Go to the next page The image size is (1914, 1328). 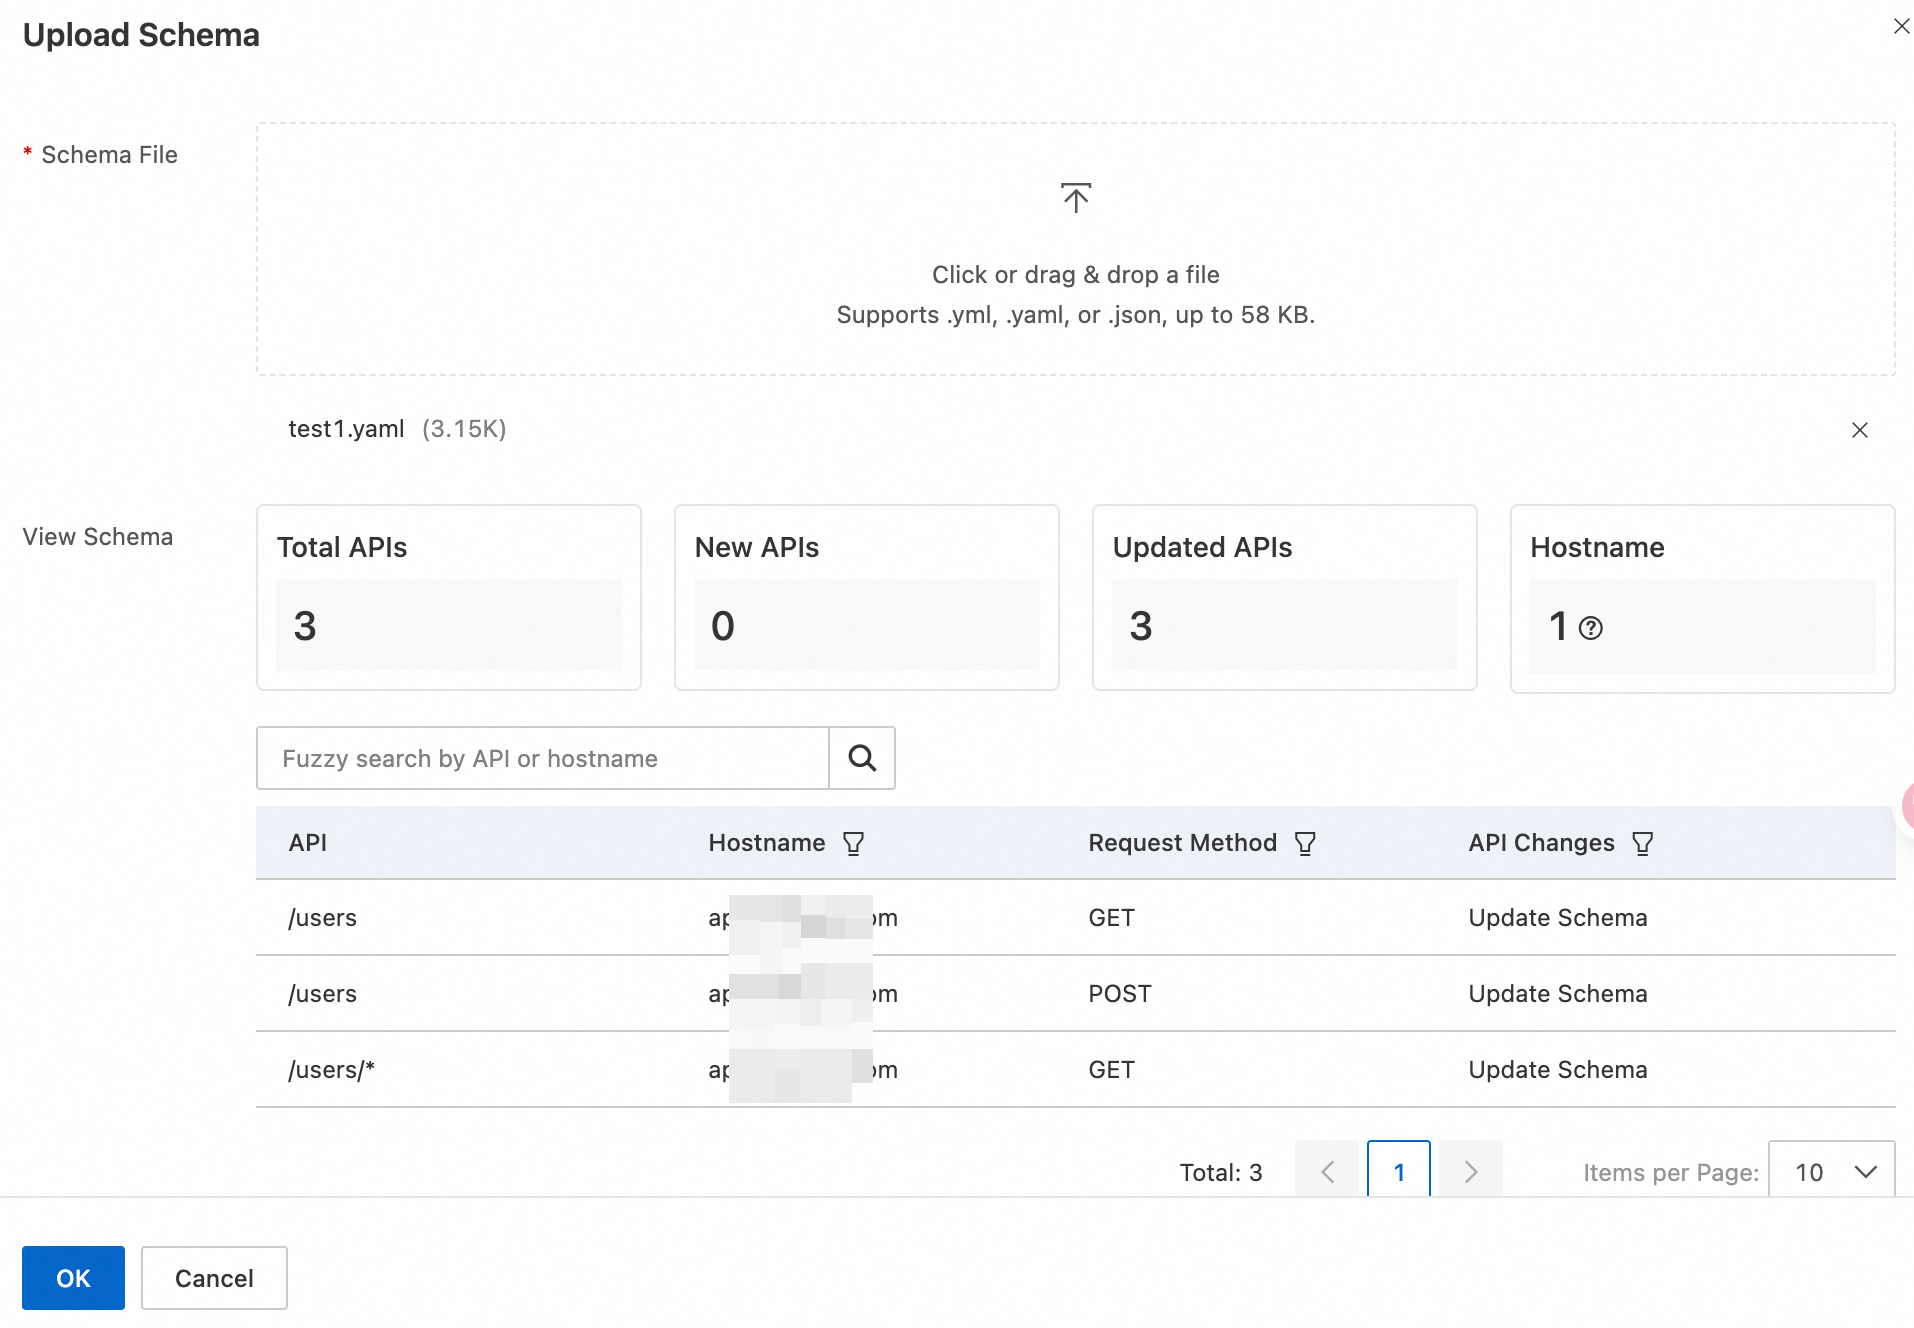coord(1471,1172)
